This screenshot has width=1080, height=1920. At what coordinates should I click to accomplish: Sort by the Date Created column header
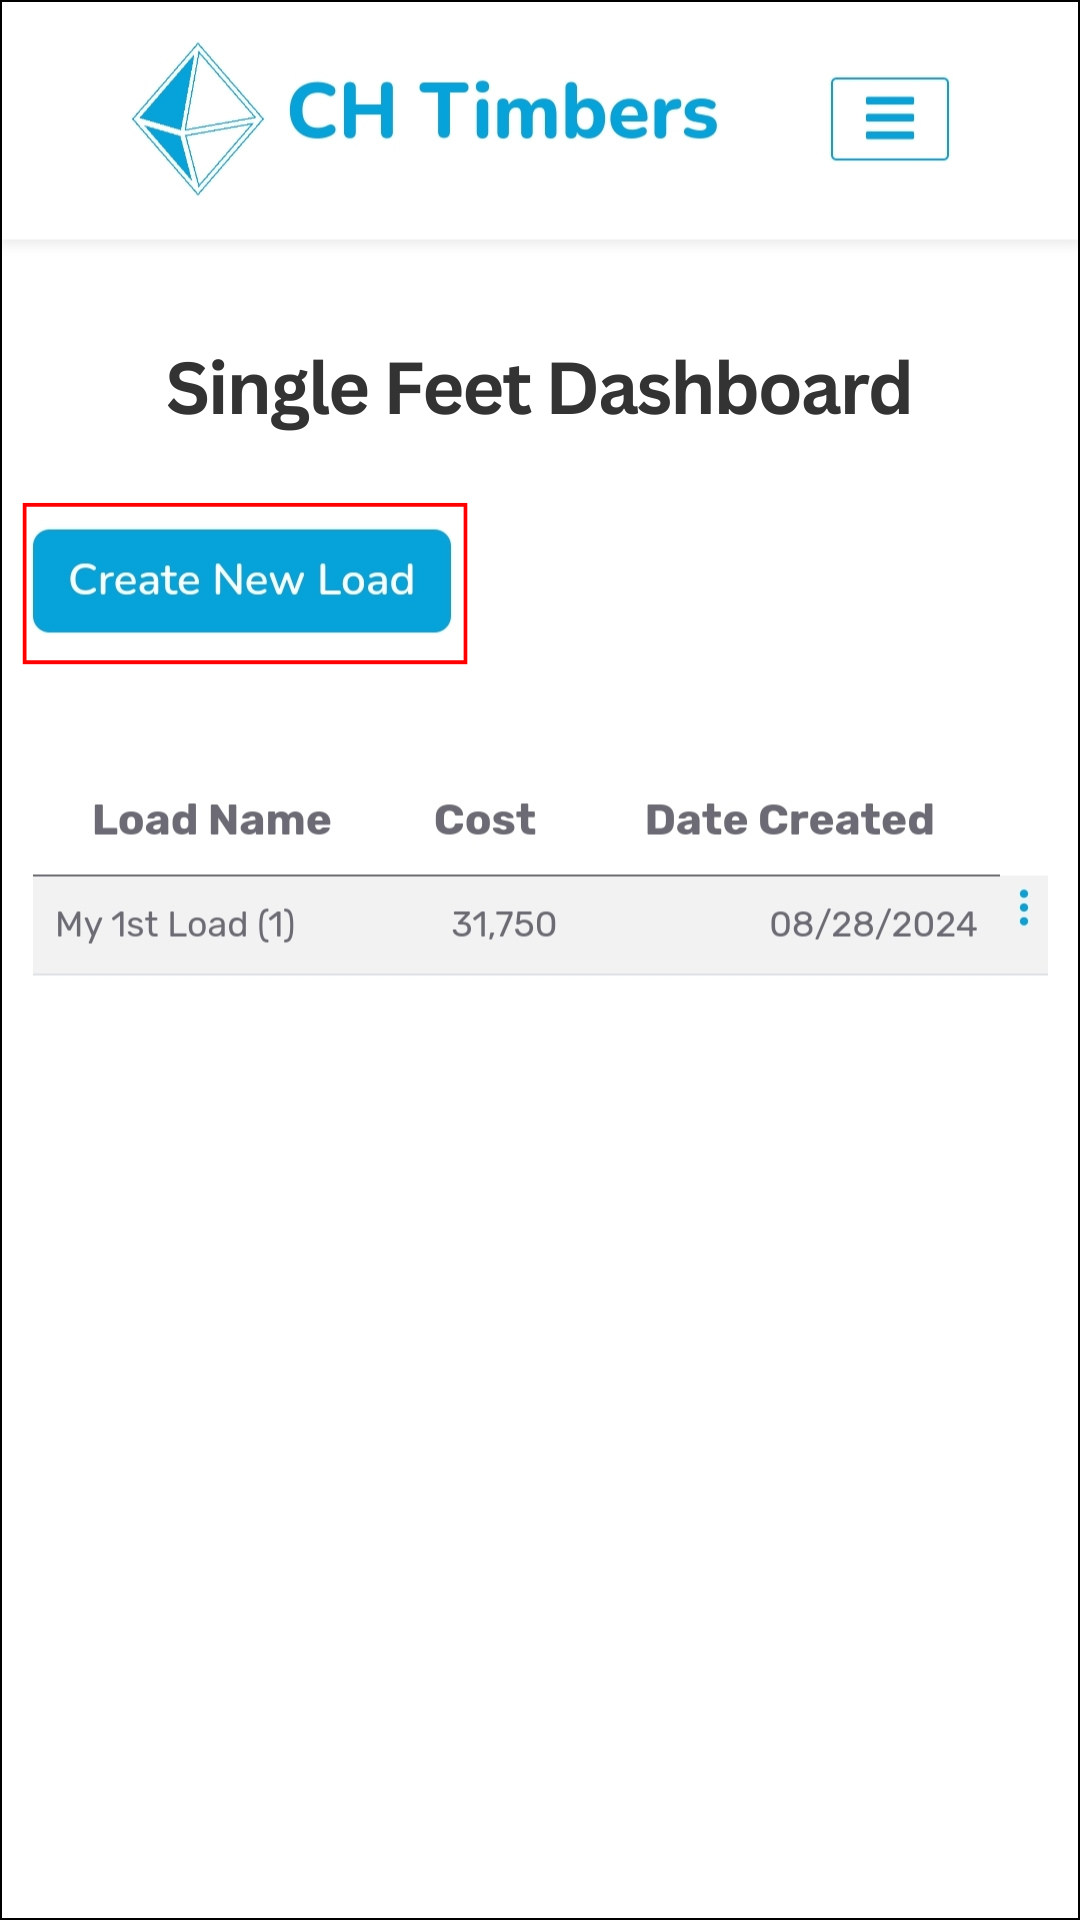click(x=790, y=820)
